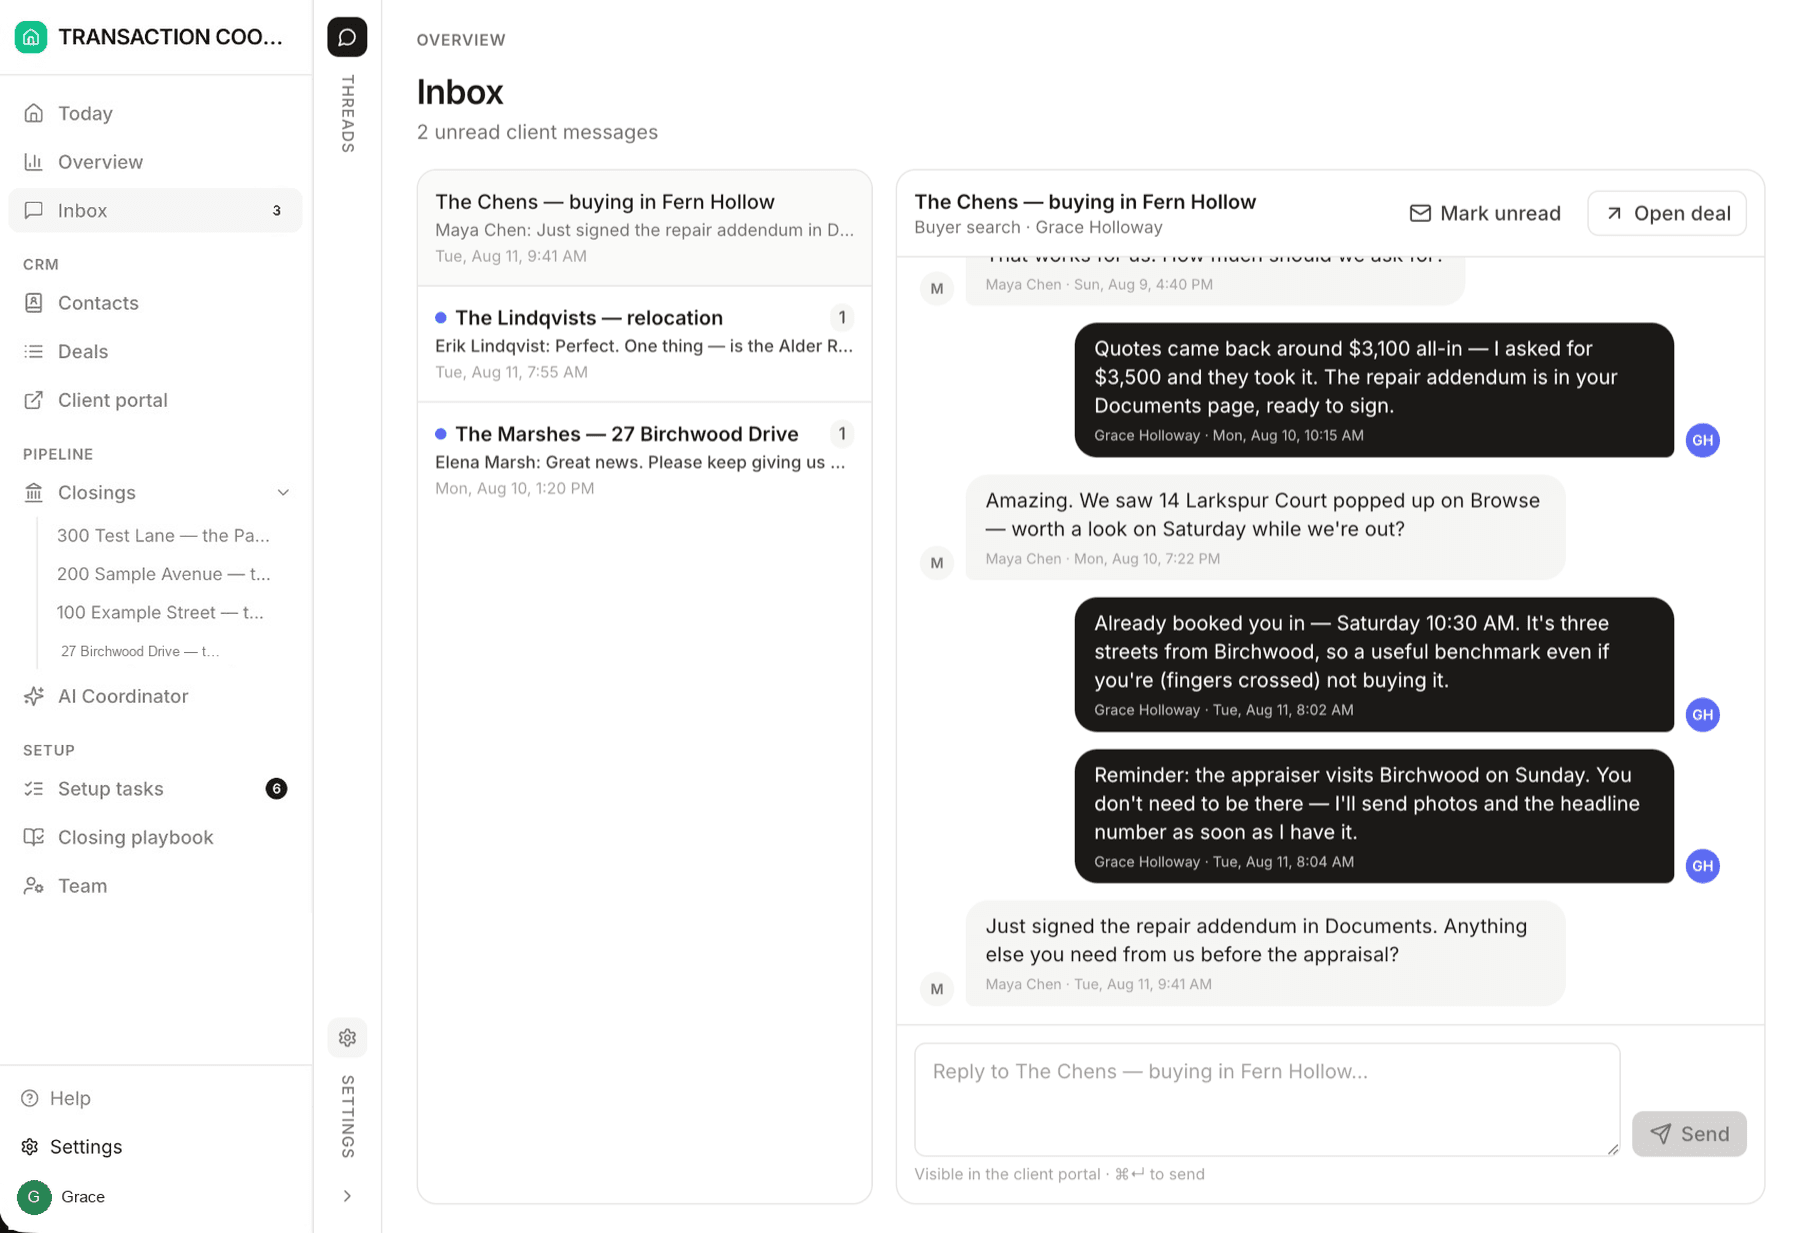Select 300 Test Lane closing

tap(164, 535)
